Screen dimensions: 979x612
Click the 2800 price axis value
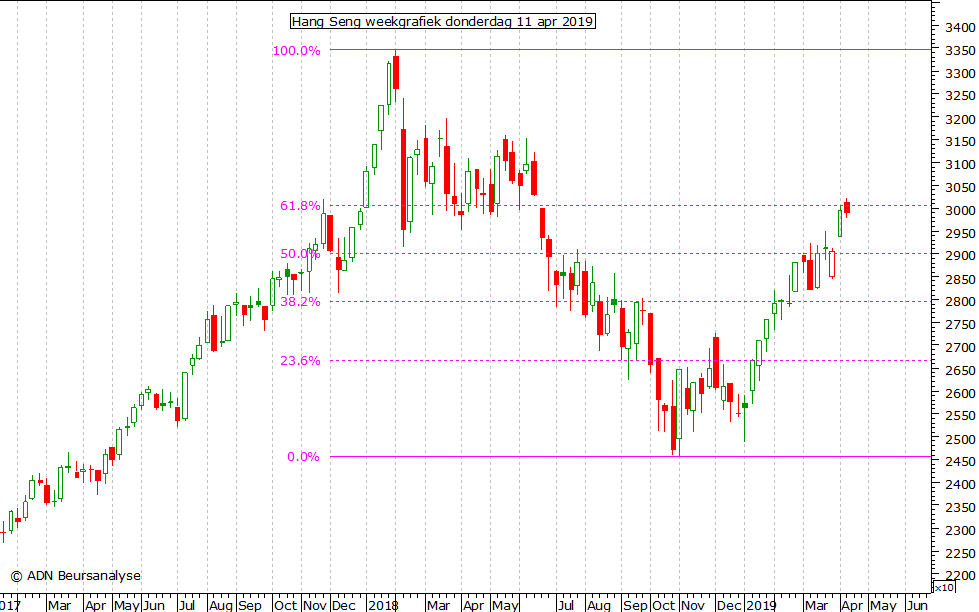click(x=960, y=302)
